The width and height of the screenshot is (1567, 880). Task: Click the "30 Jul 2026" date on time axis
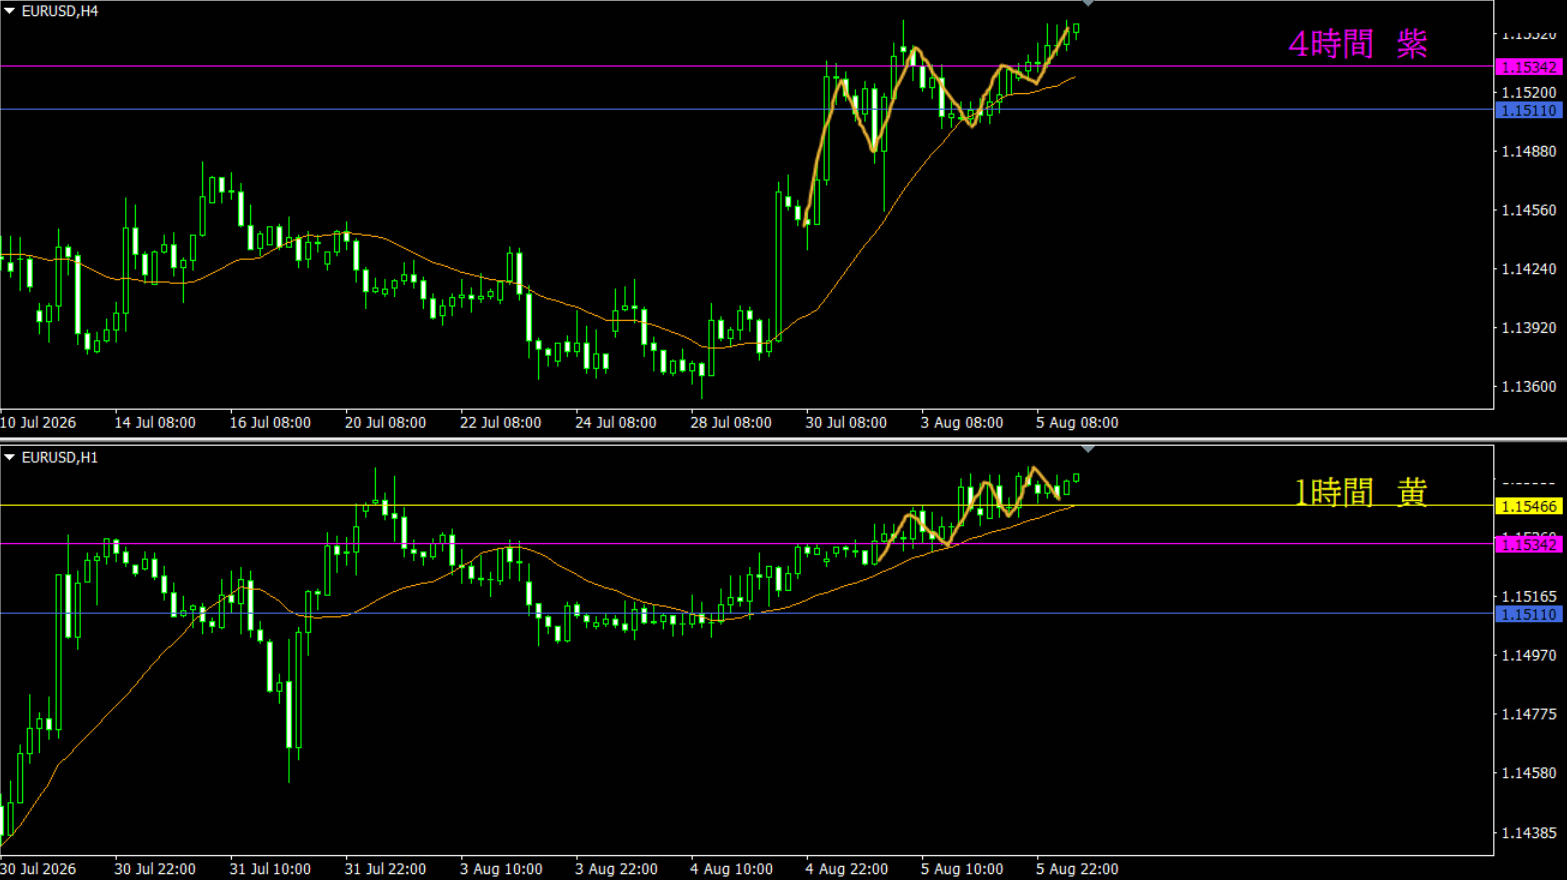coord(38,869)
